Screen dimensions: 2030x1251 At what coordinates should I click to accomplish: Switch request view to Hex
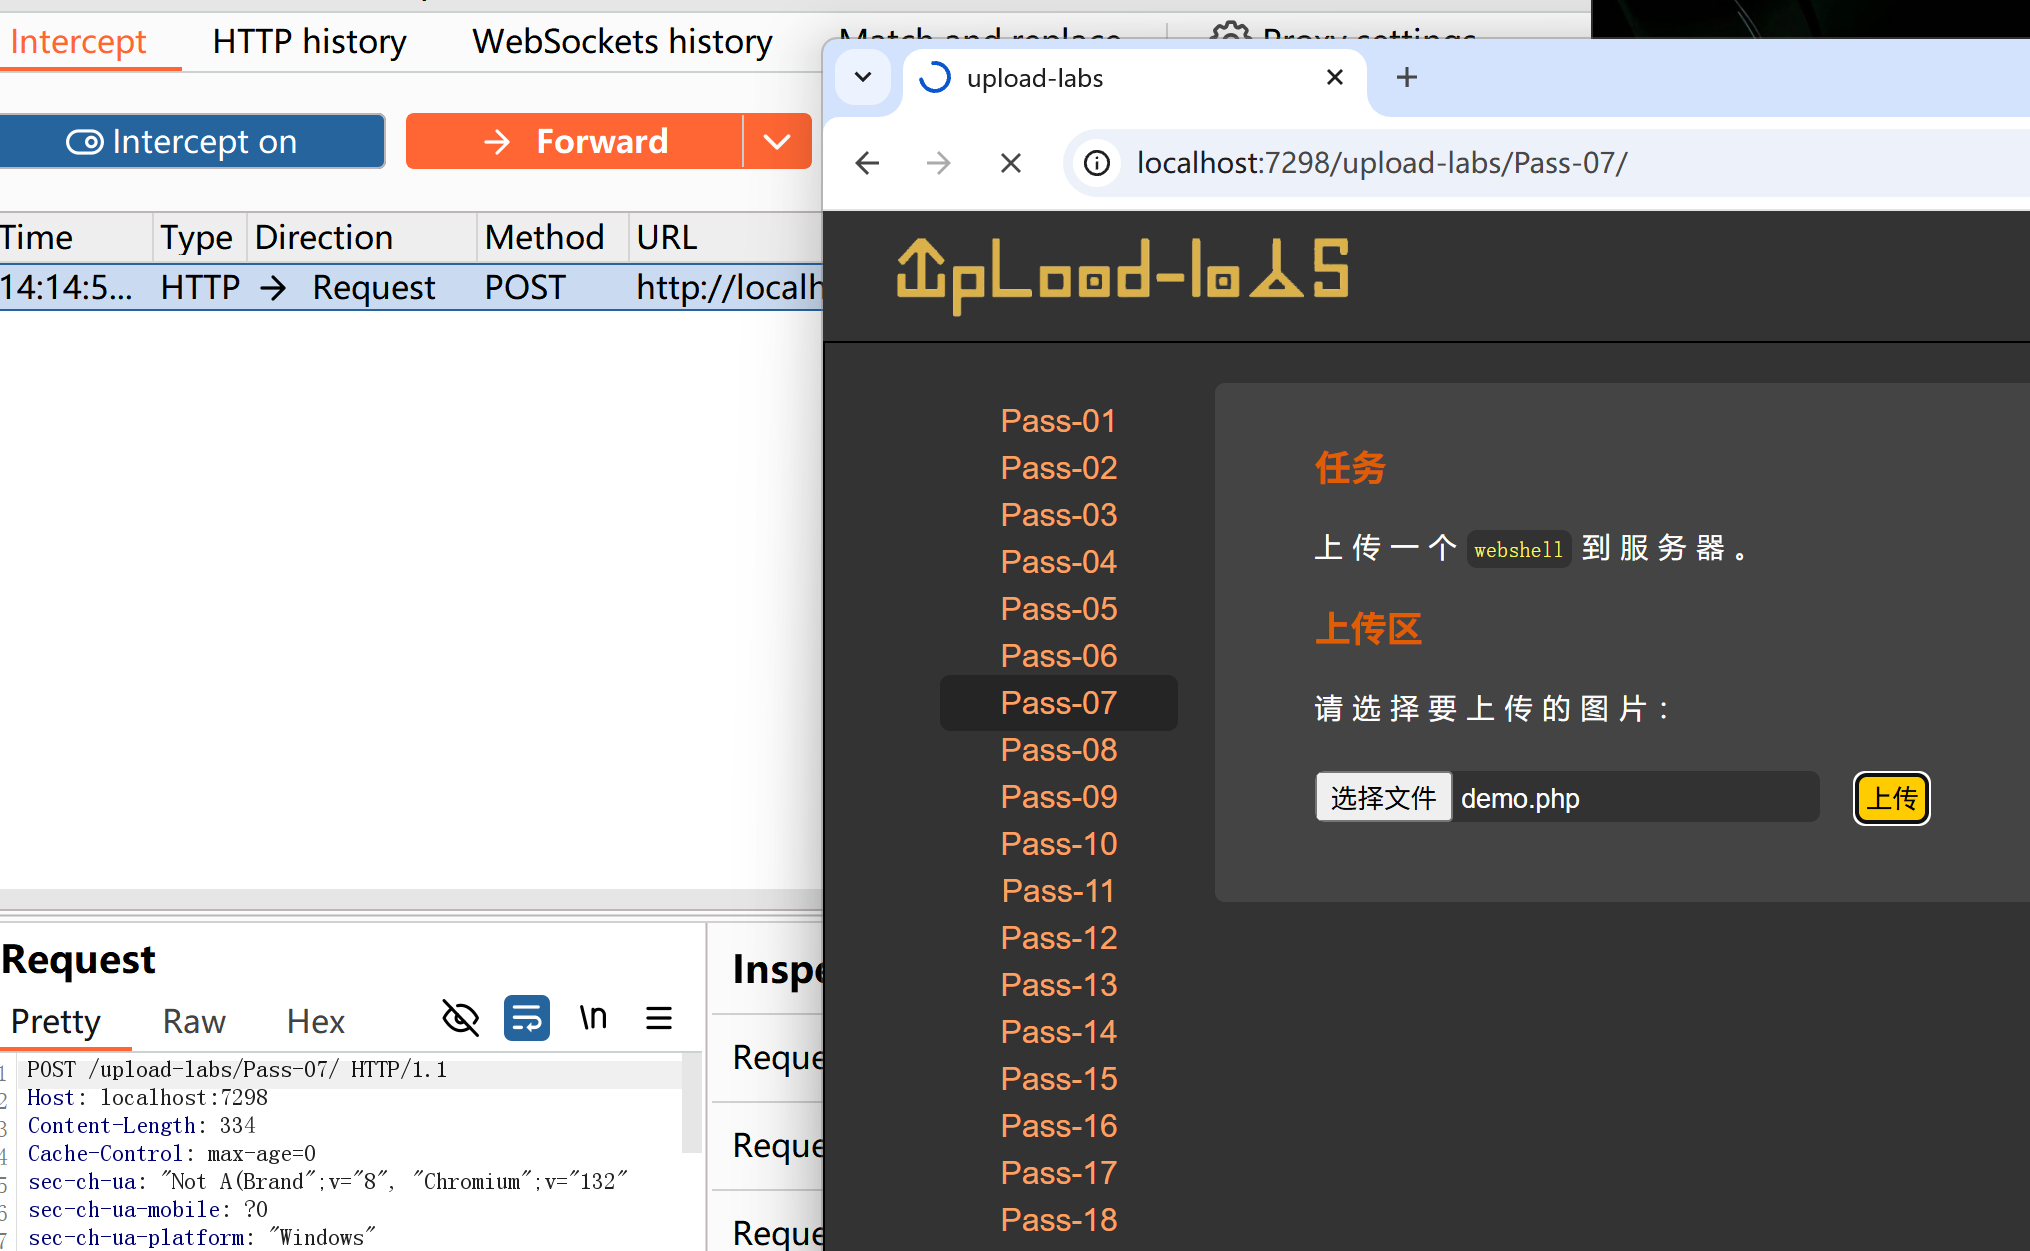(x=315, y=1021)
